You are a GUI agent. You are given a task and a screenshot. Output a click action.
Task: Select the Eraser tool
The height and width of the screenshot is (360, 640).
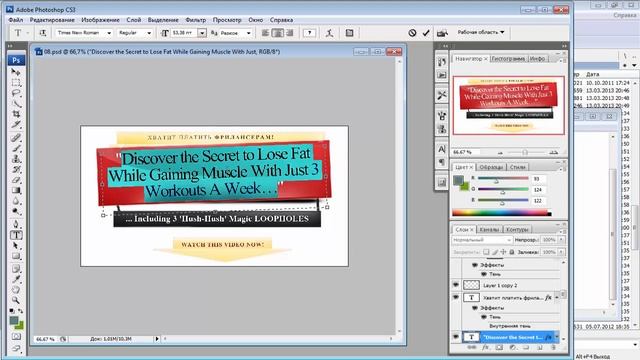click(16, 180)
